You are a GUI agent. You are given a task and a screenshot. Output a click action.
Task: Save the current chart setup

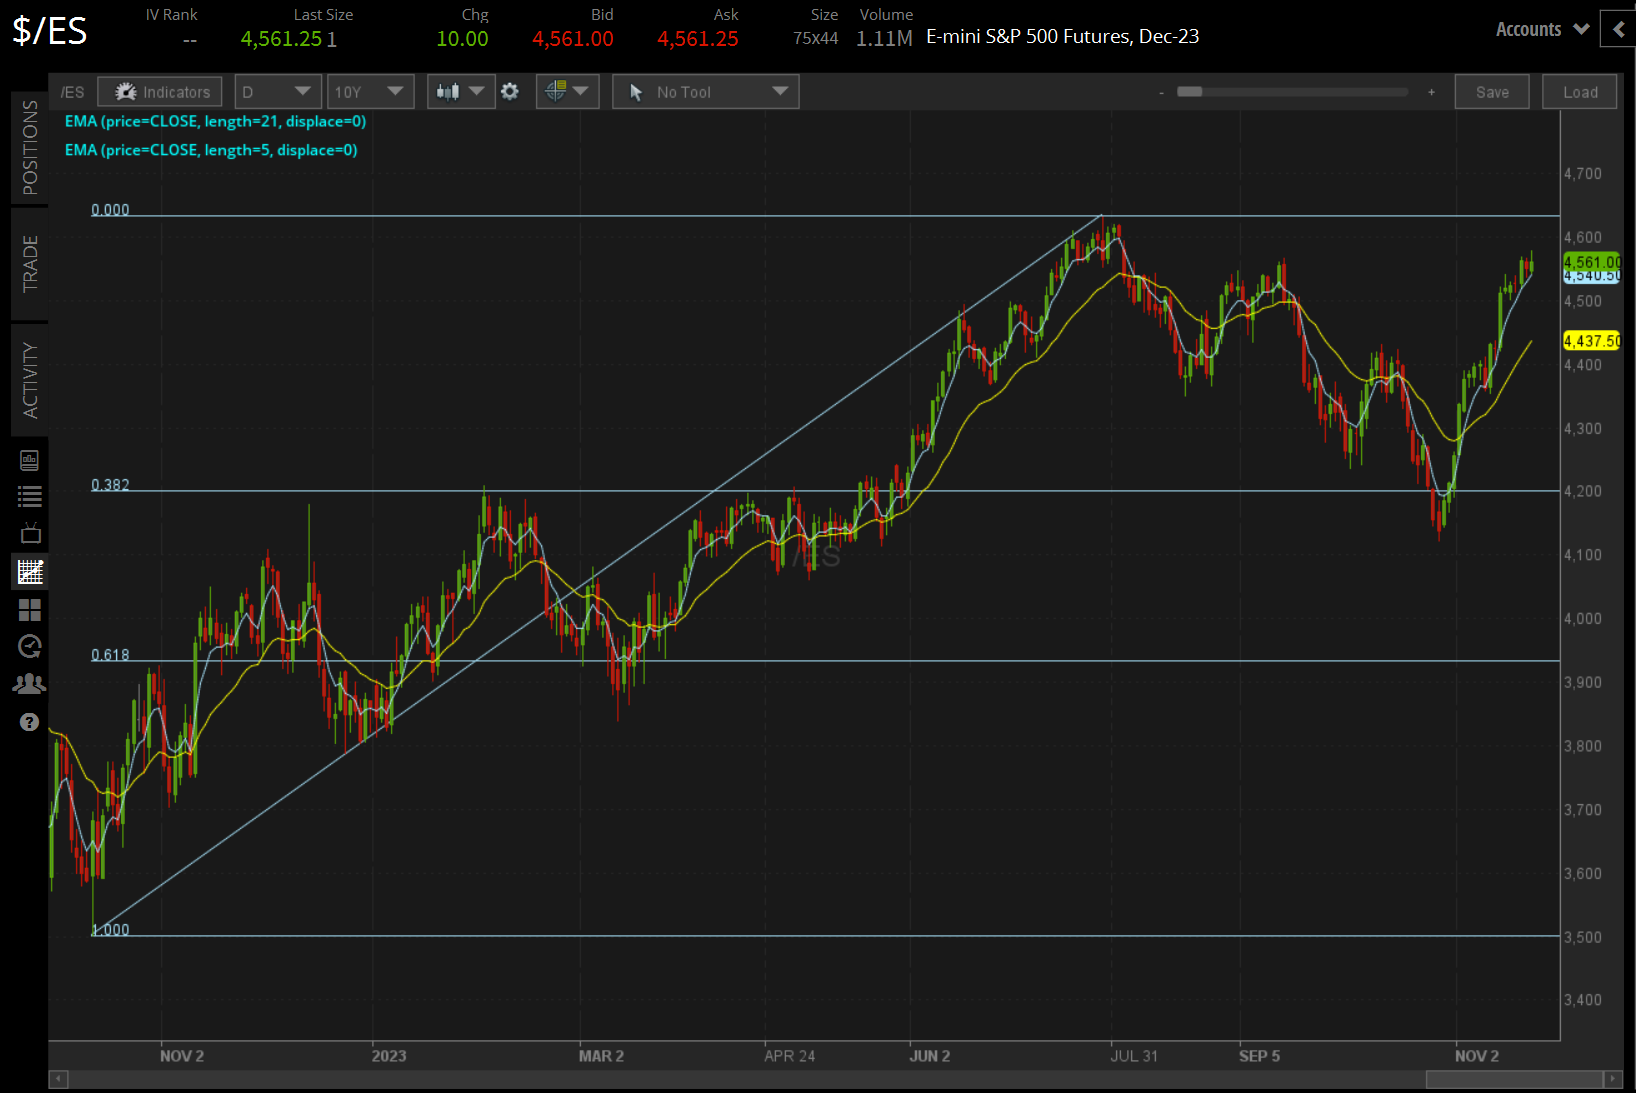pyautogui.click(x=1492, y=92)
